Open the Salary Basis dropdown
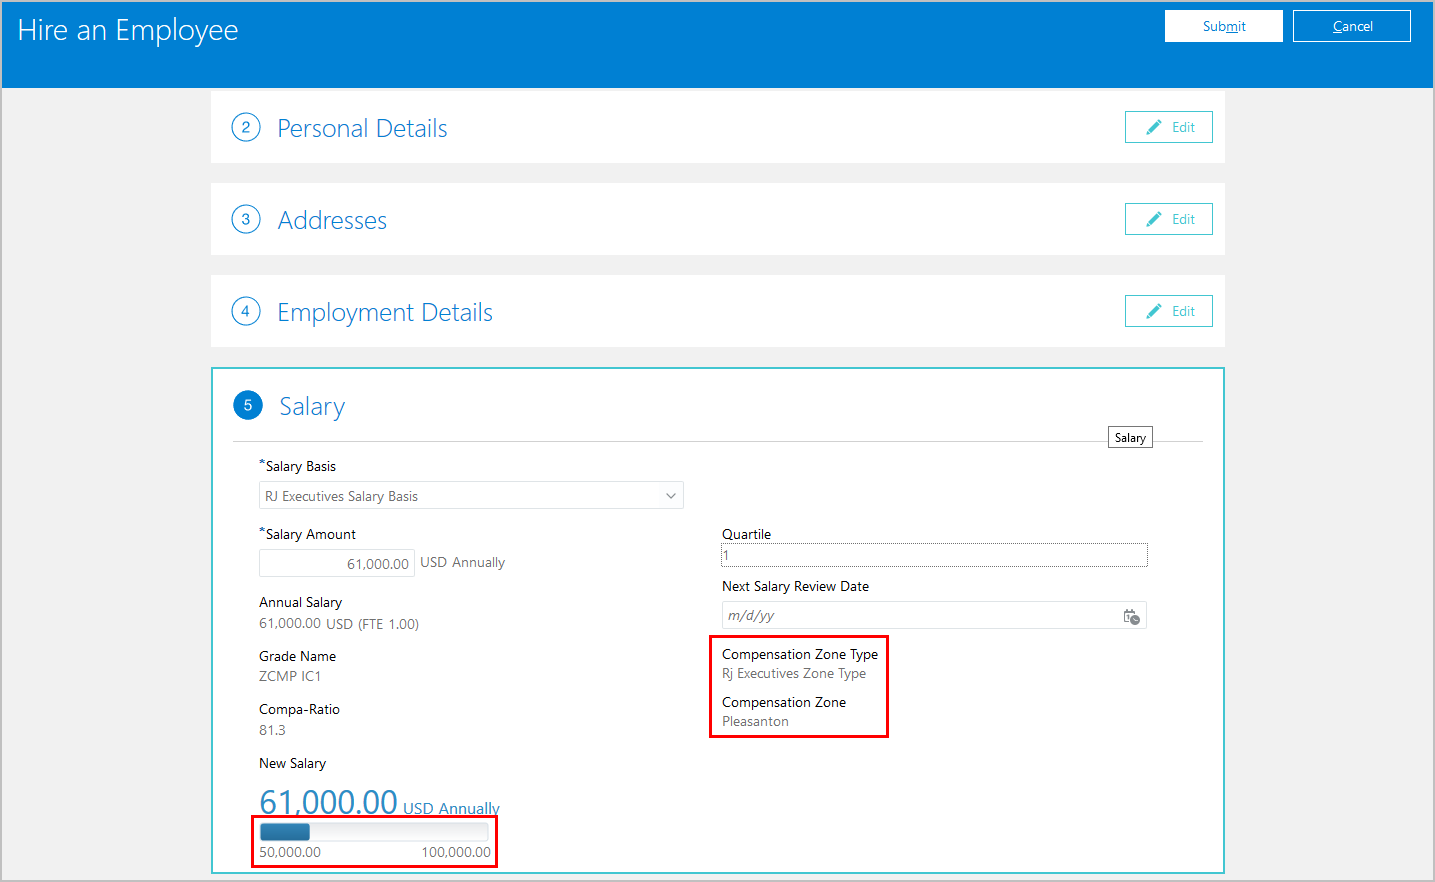The width and height of the screenshot is (1435, 882). [x=471, y=496]
